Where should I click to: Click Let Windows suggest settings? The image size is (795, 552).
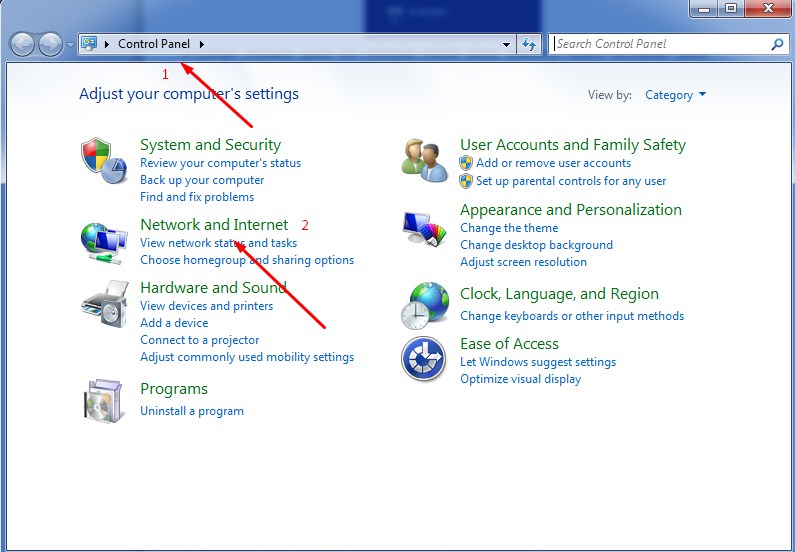(538, 362)
